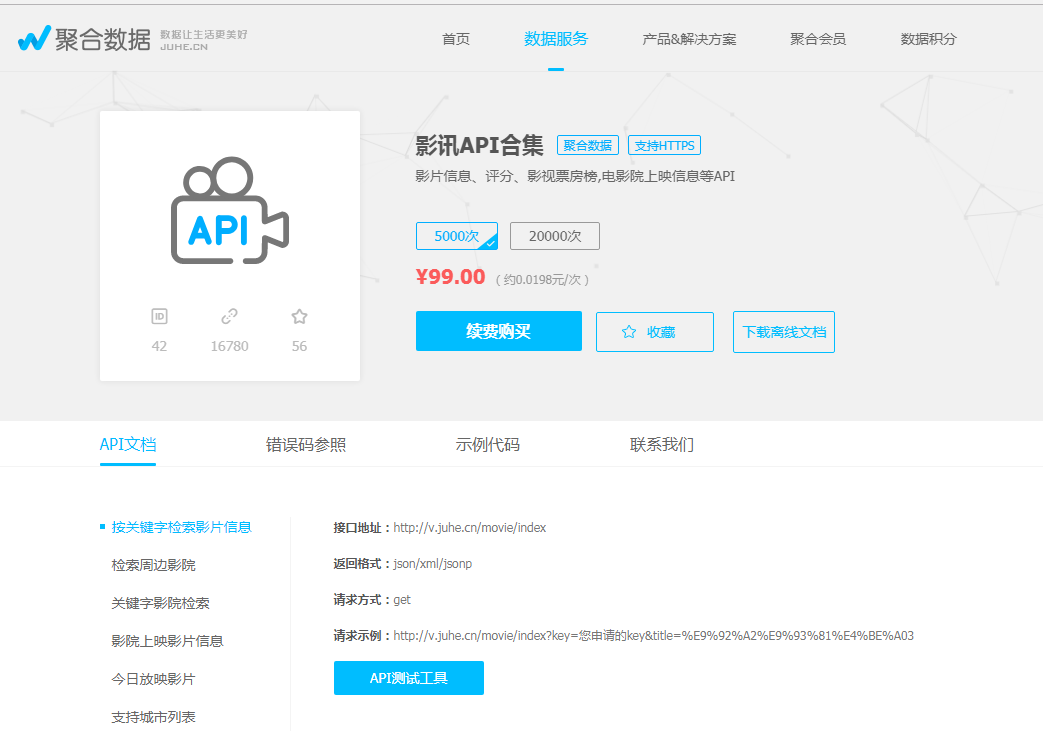Viewport: 1043px width, 731px height.
Task: Click the star icon above 56
Action: [299, 317]
